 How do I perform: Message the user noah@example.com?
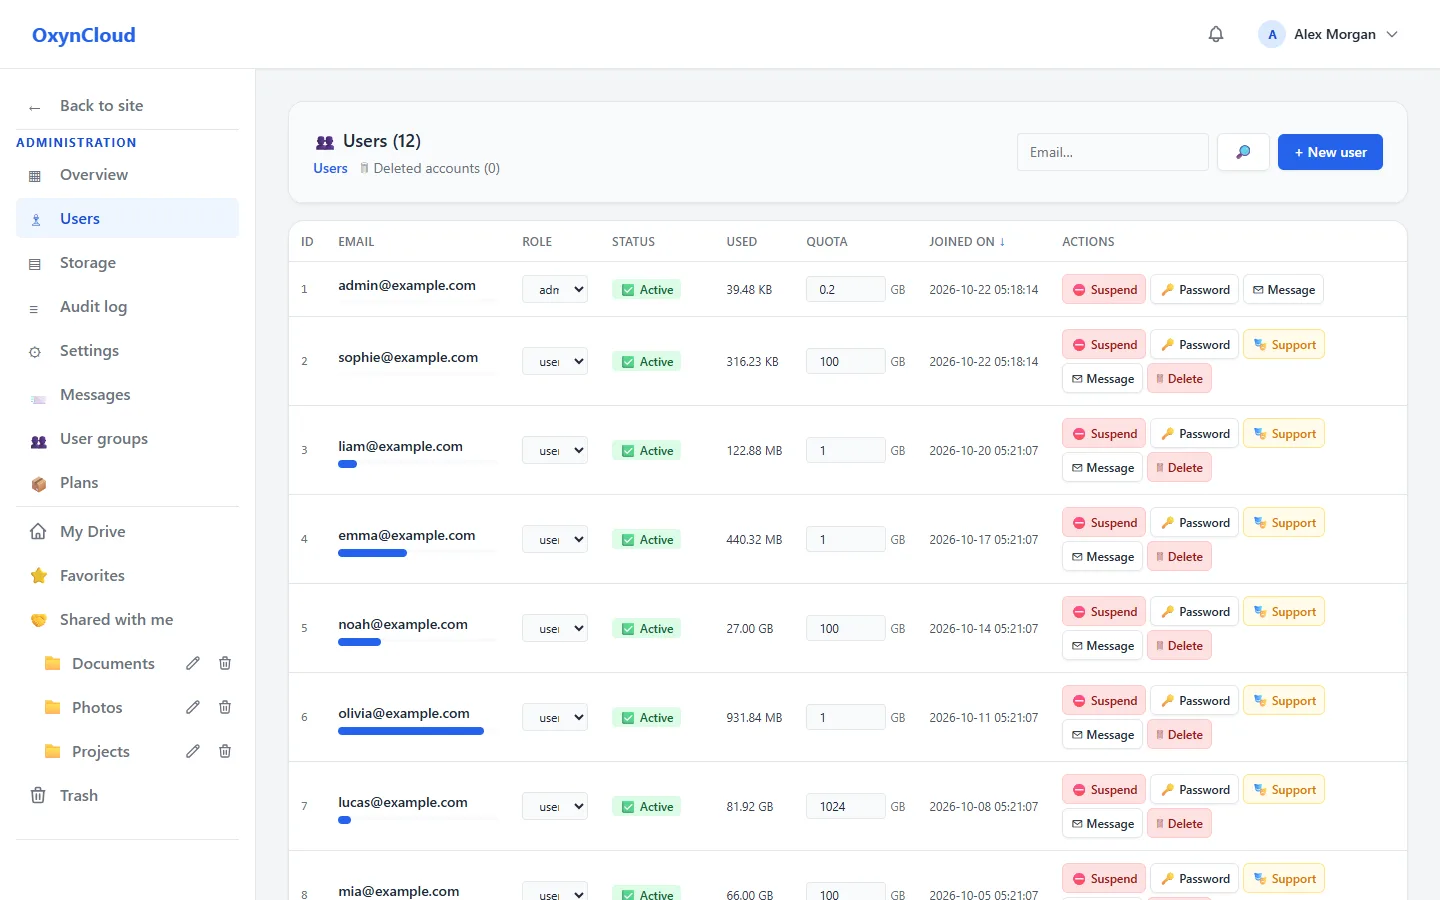pyautogui.click(x=1102, y=646)
